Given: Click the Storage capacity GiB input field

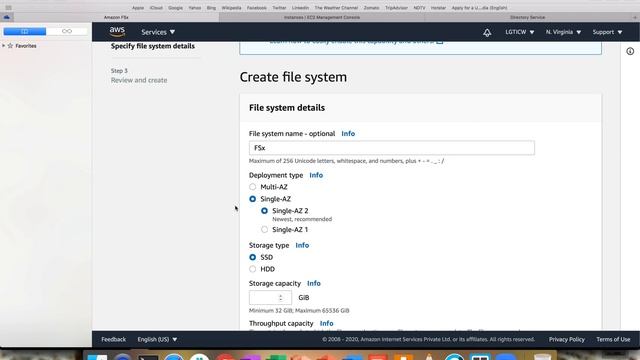Looking at the screenshot, I should point(270,298).
